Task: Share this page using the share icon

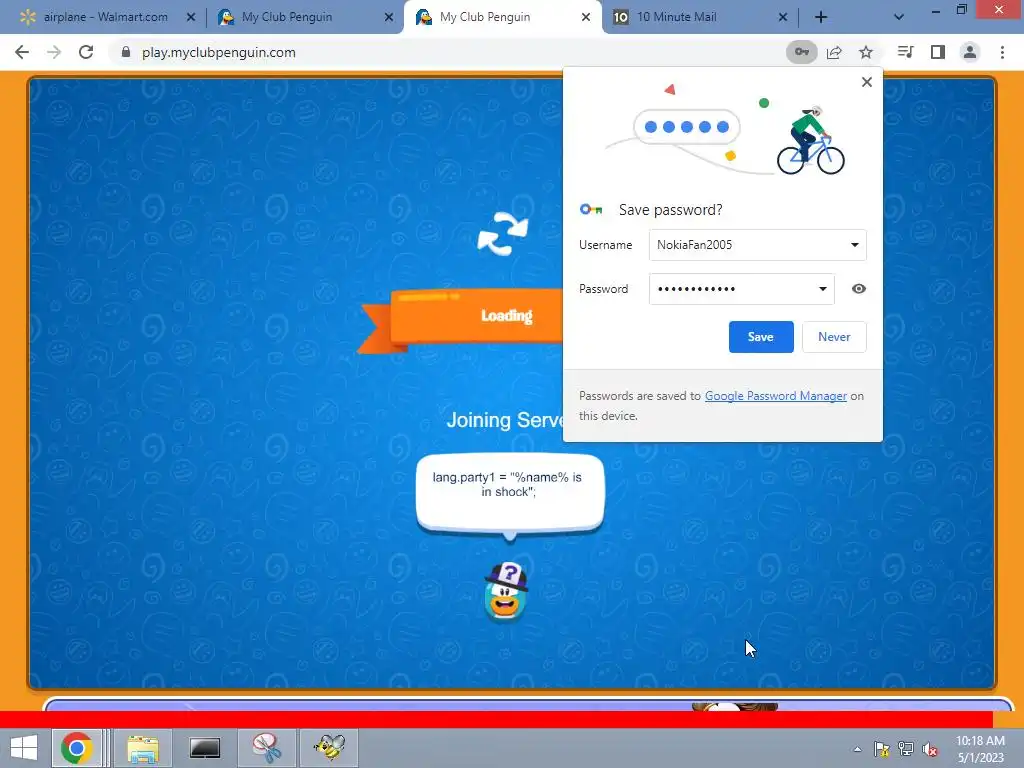Action: coord(834,52)
